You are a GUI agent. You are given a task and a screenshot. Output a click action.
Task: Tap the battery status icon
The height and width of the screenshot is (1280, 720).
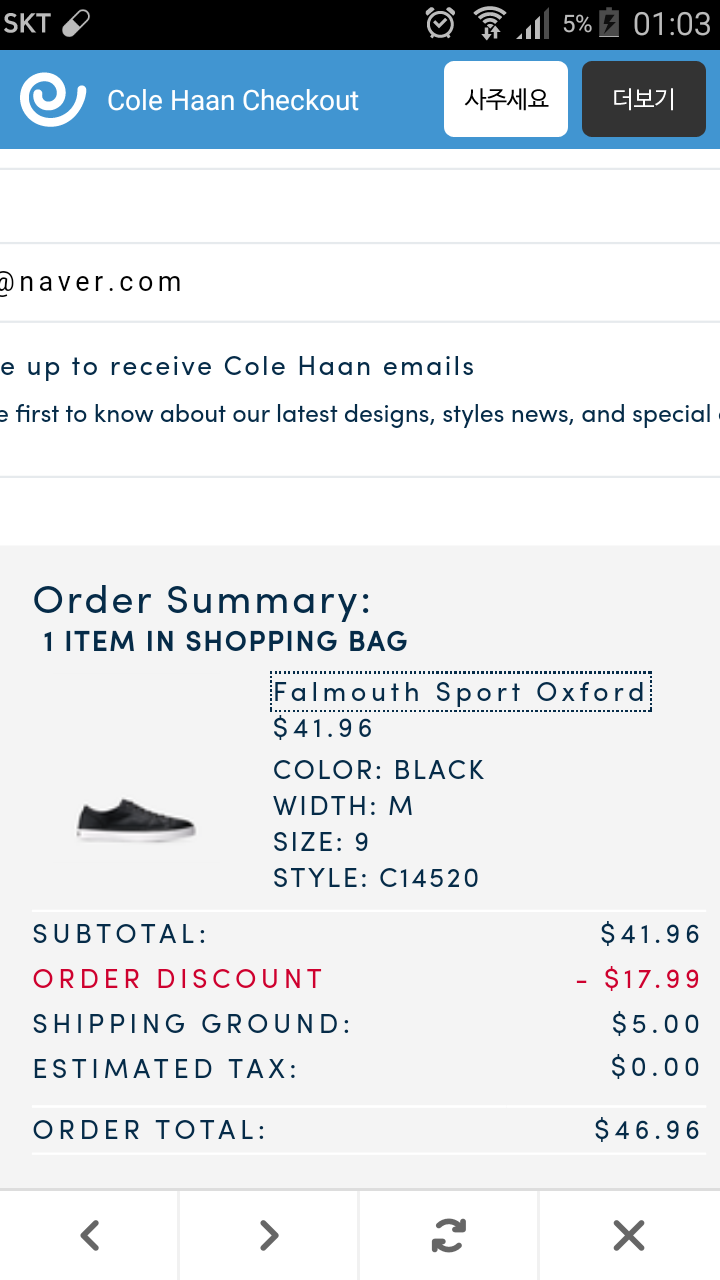tap(609, 22)
